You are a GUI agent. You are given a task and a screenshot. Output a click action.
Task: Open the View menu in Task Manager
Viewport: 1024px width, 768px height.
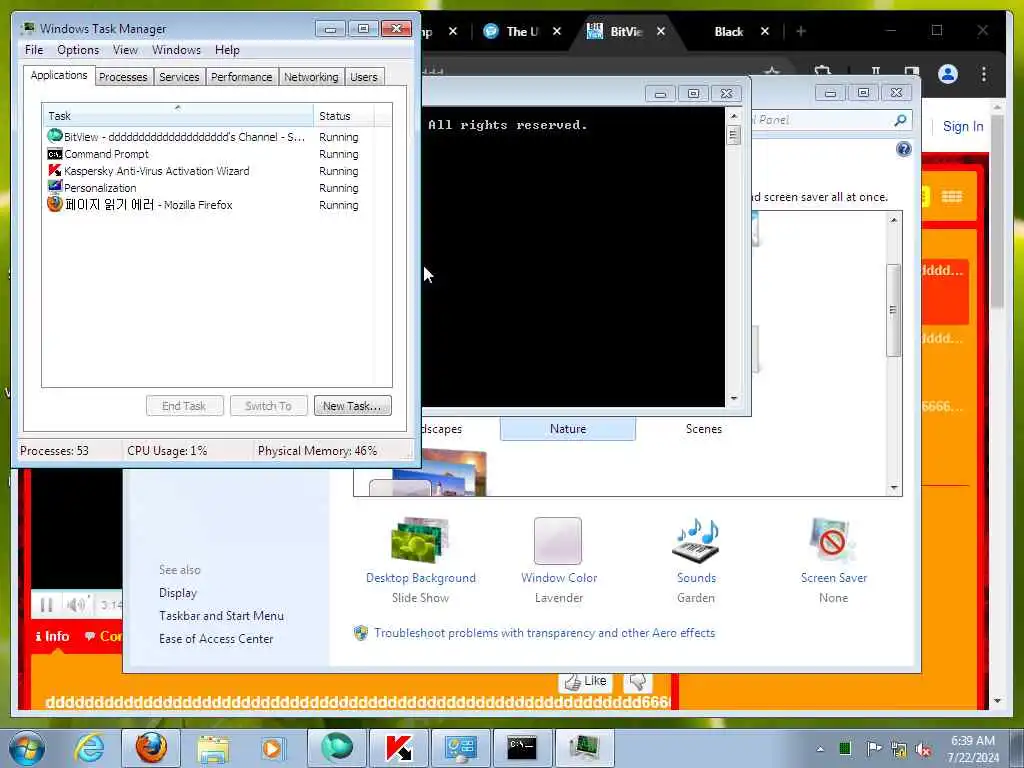125,50
